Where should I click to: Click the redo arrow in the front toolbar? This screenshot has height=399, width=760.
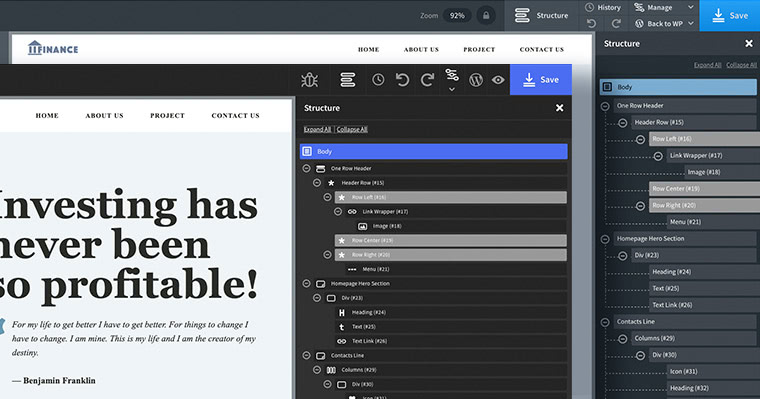coord(427,80)
